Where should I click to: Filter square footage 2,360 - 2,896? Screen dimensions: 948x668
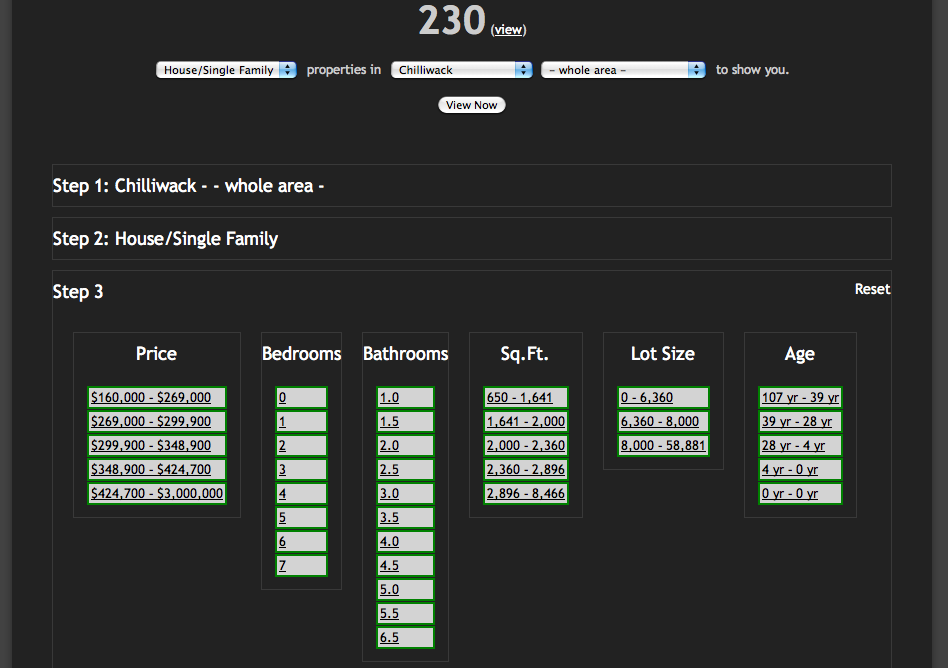pos(526,470)
